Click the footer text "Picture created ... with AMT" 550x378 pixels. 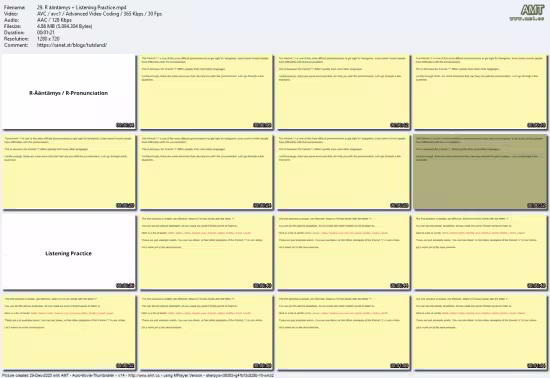click(x=35, y=375)
